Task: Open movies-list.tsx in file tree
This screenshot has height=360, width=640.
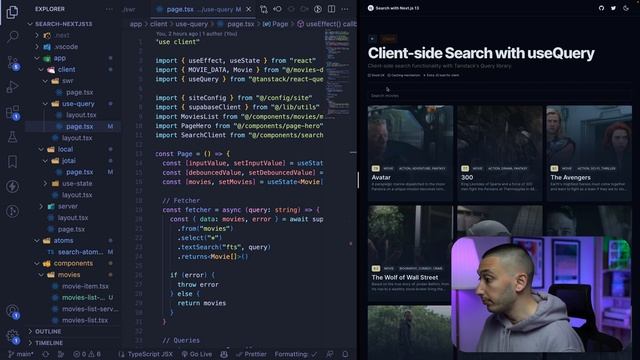Action: pos(84,320)
